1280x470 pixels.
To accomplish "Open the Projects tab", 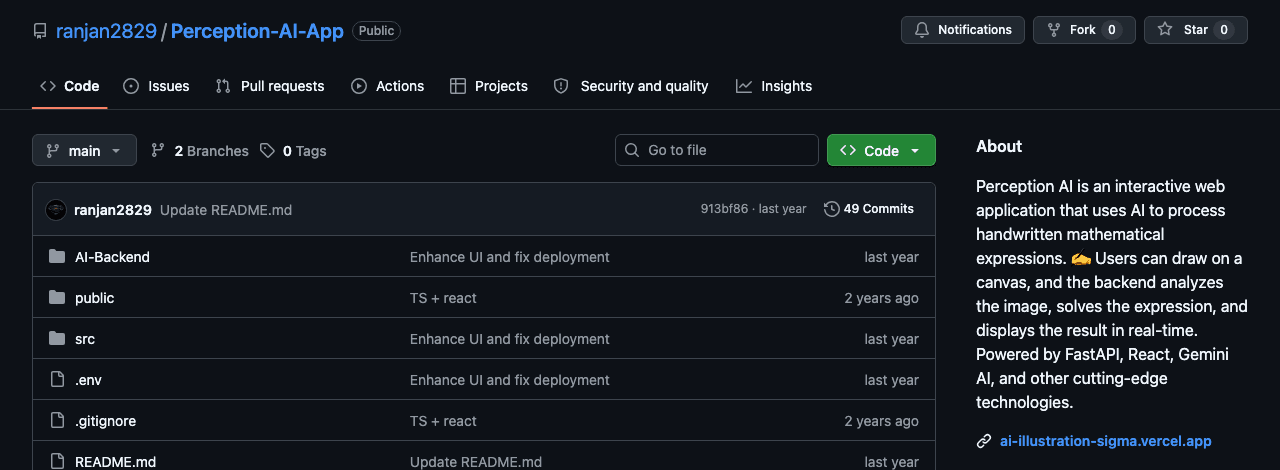I will (x=489, y=86).
